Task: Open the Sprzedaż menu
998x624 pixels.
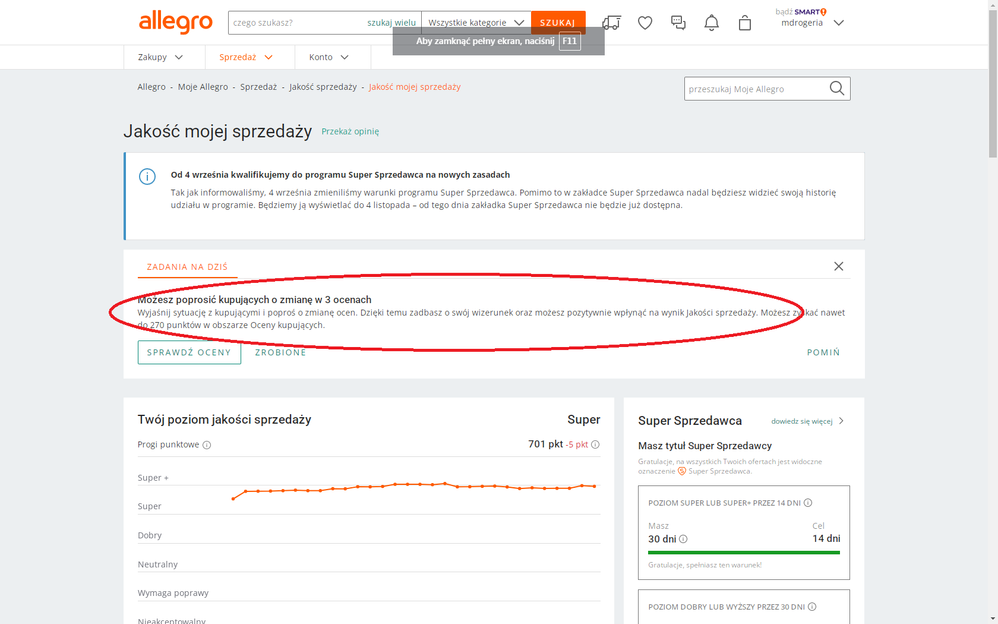Action: pos(246,57)
